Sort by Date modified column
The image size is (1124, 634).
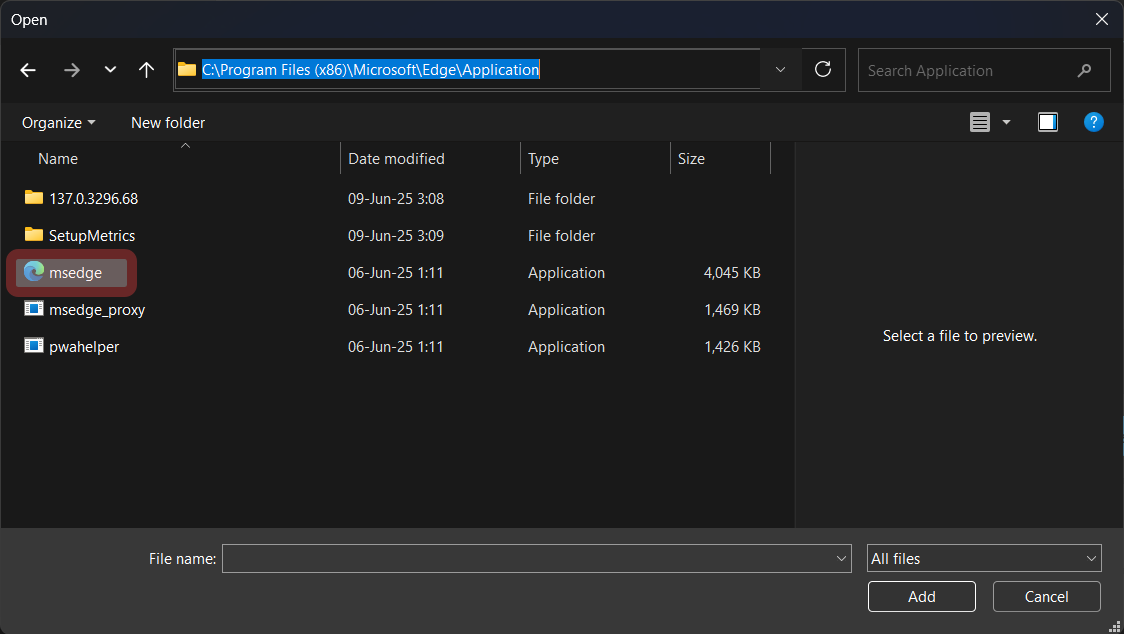(x=396, y=158)
